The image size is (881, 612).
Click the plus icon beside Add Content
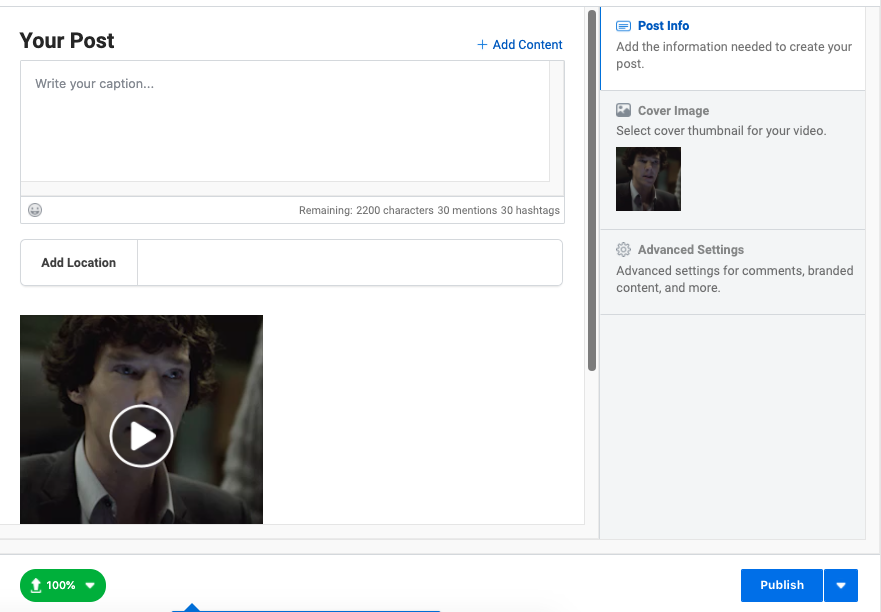[x=482, y=44]
